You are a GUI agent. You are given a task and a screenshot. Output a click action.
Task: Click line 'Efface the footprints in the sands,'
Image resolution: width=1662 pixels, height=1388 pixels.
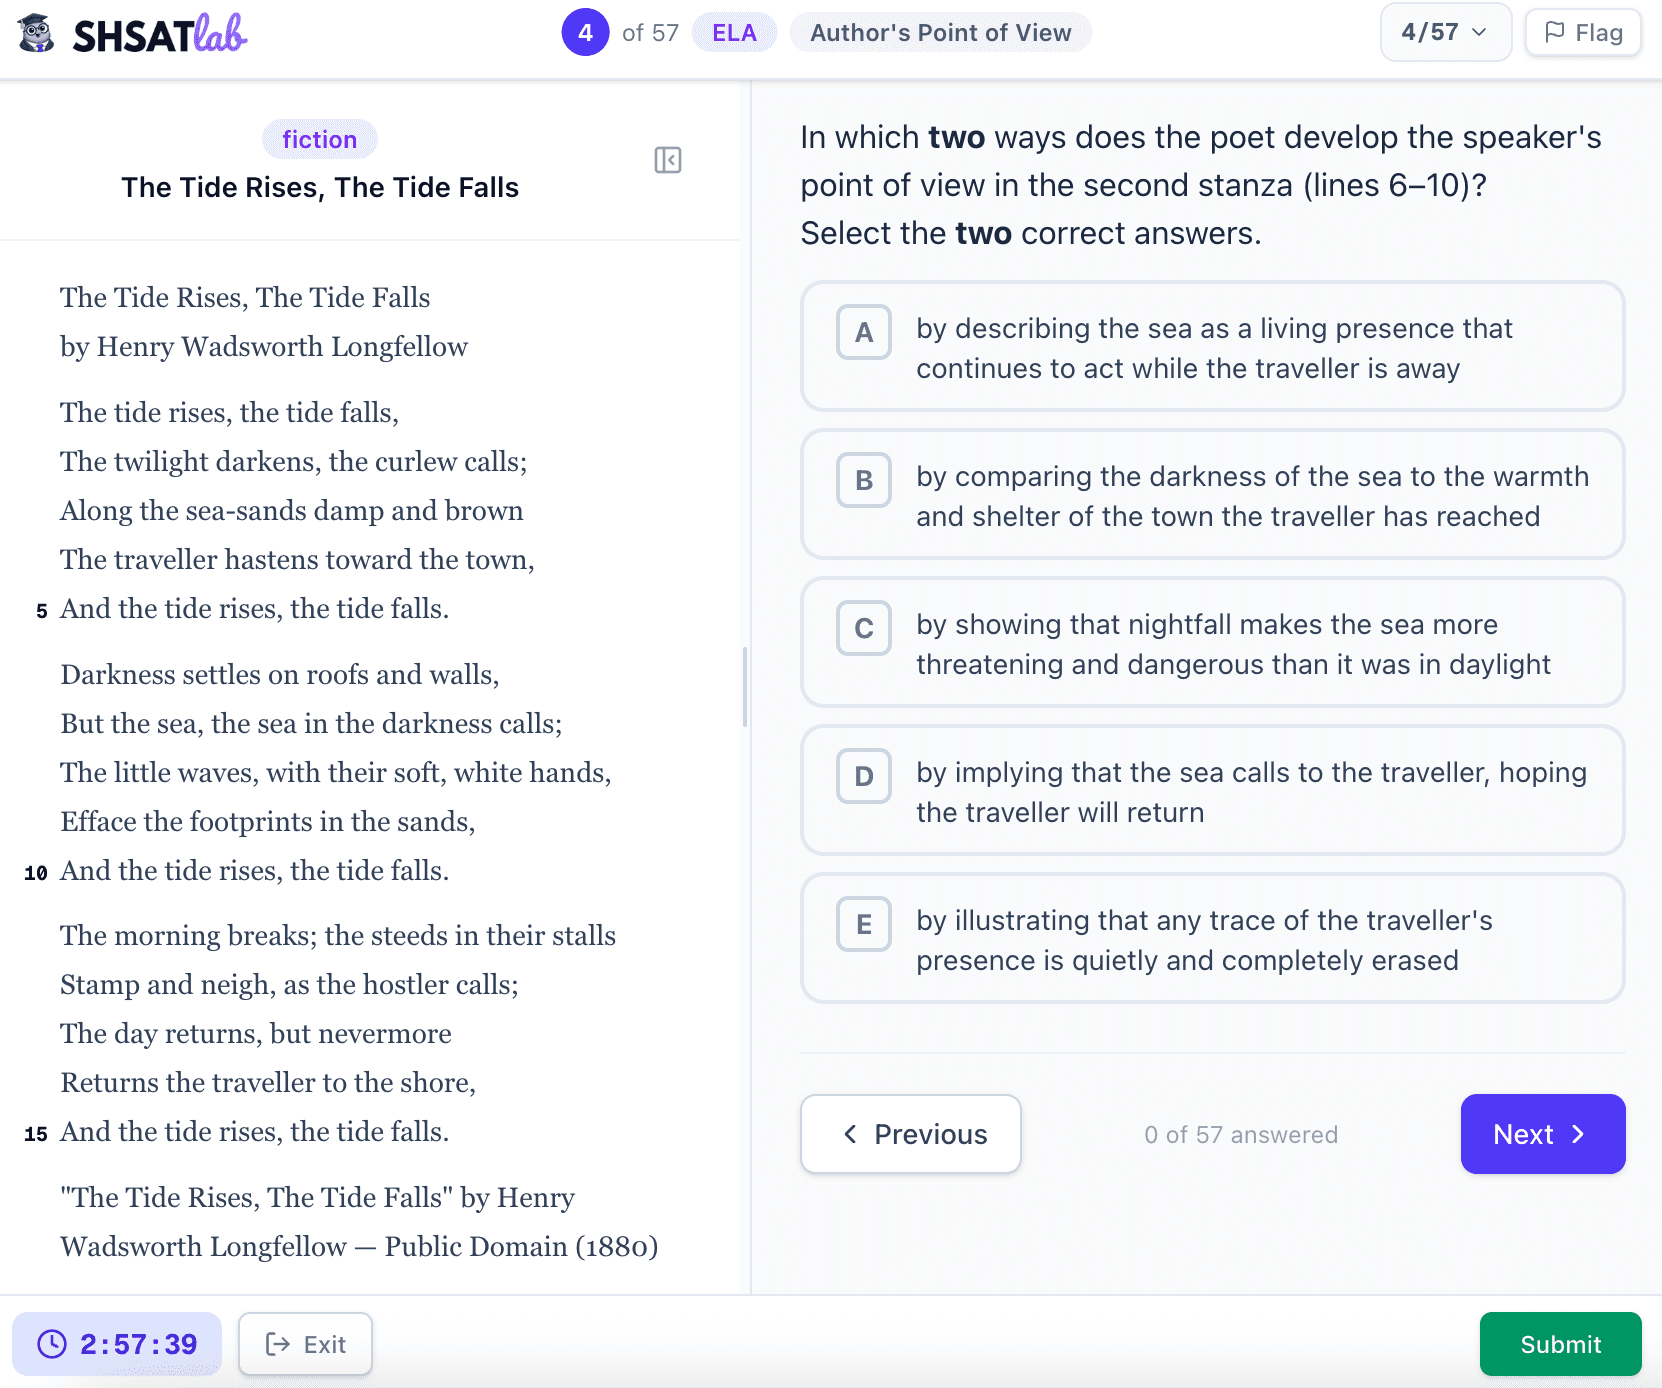(268, 821)
